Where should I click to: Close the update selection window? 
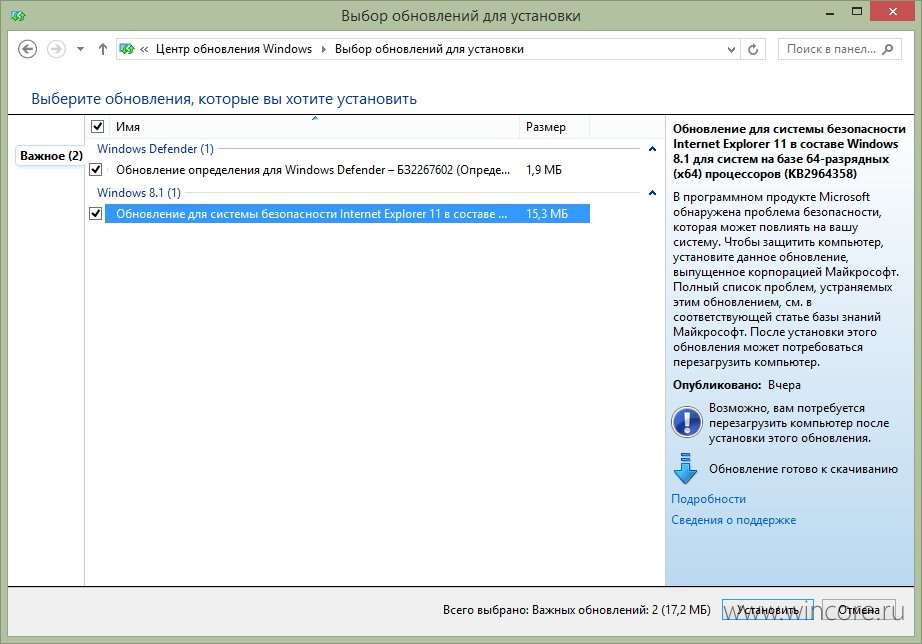(893, 12)
